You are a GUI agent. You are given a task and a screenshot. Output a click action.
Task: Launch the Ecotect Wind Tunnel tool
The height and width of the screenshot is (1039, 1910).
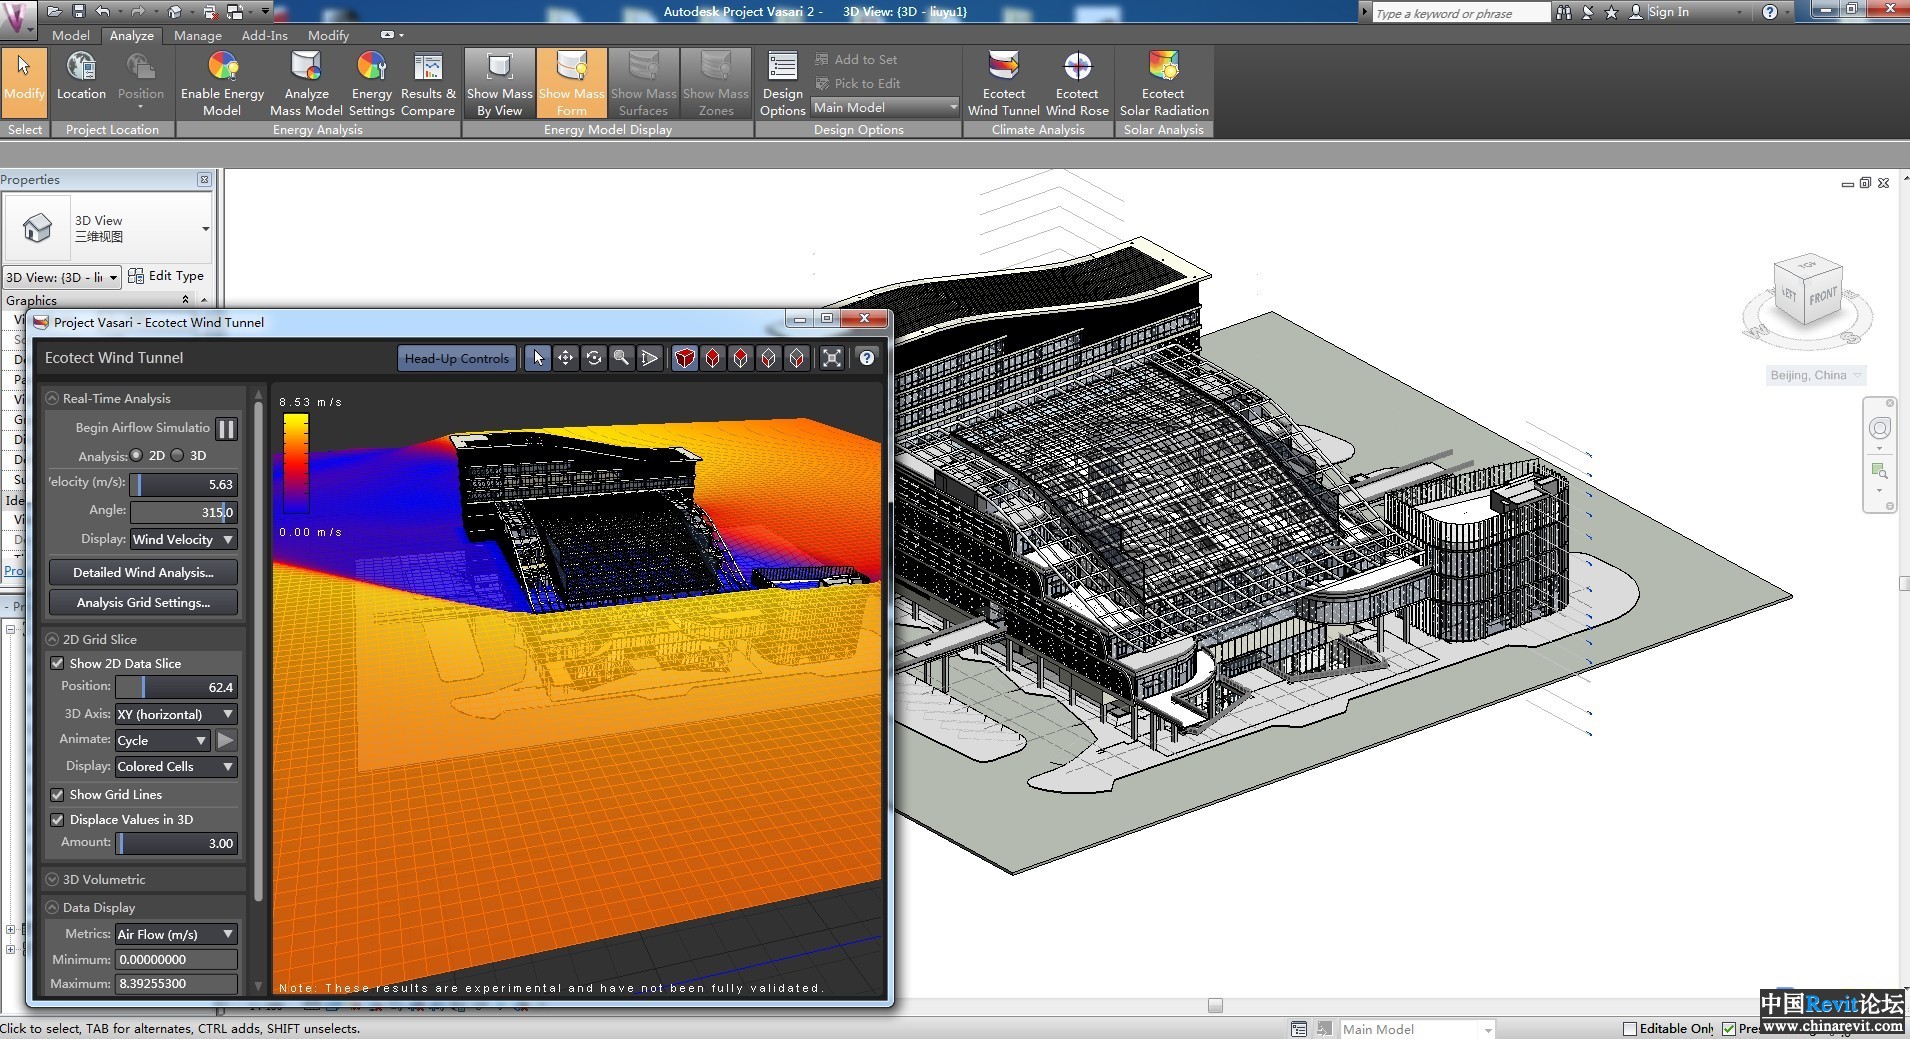1003,83
